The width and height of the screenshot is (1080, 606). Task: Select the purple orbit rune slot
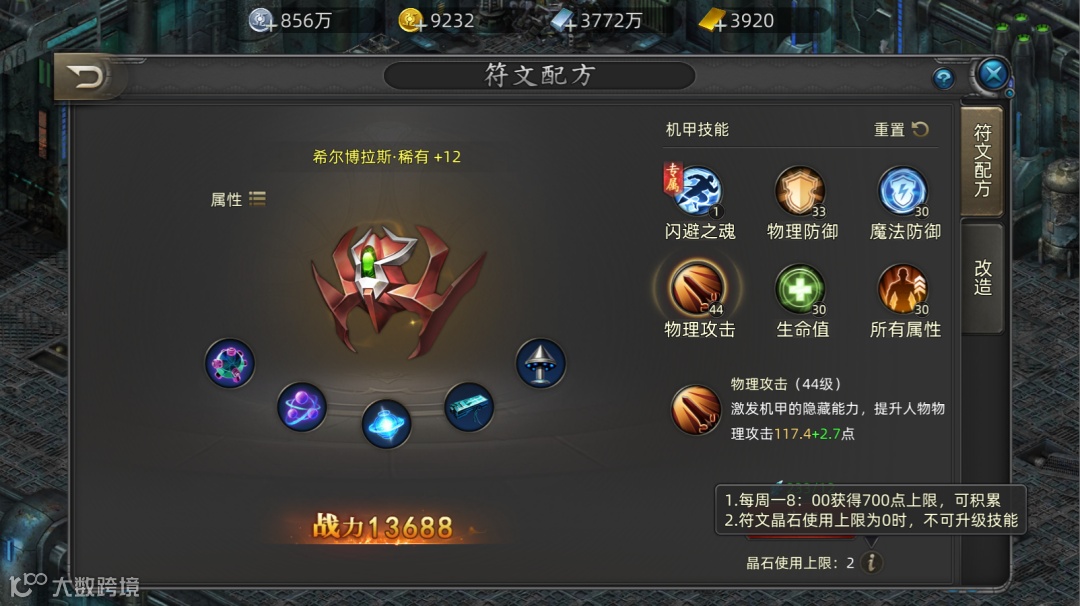pyautogui.click(x=302, y=407)
